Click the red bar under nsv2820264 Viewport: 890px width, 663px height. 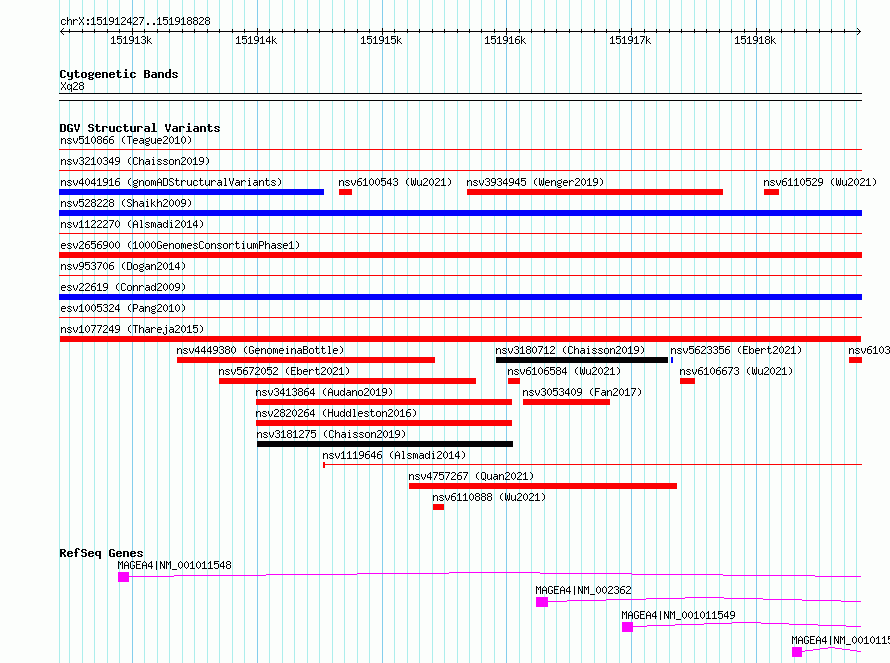point(384,423)
